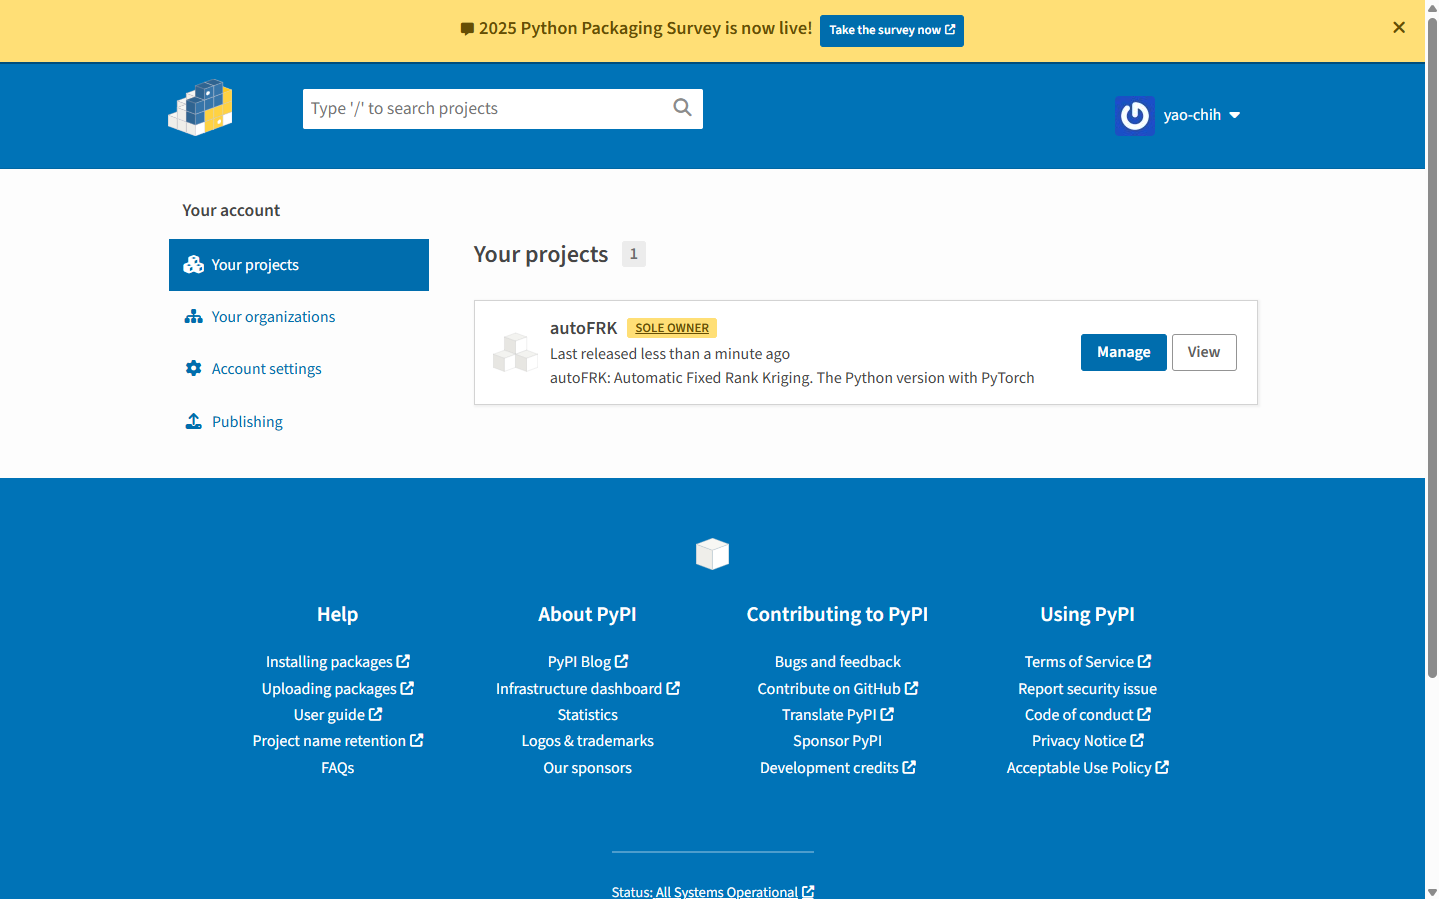Open the Logos & trademarks link
This screenshot has height=899, width=1439.
588,741
